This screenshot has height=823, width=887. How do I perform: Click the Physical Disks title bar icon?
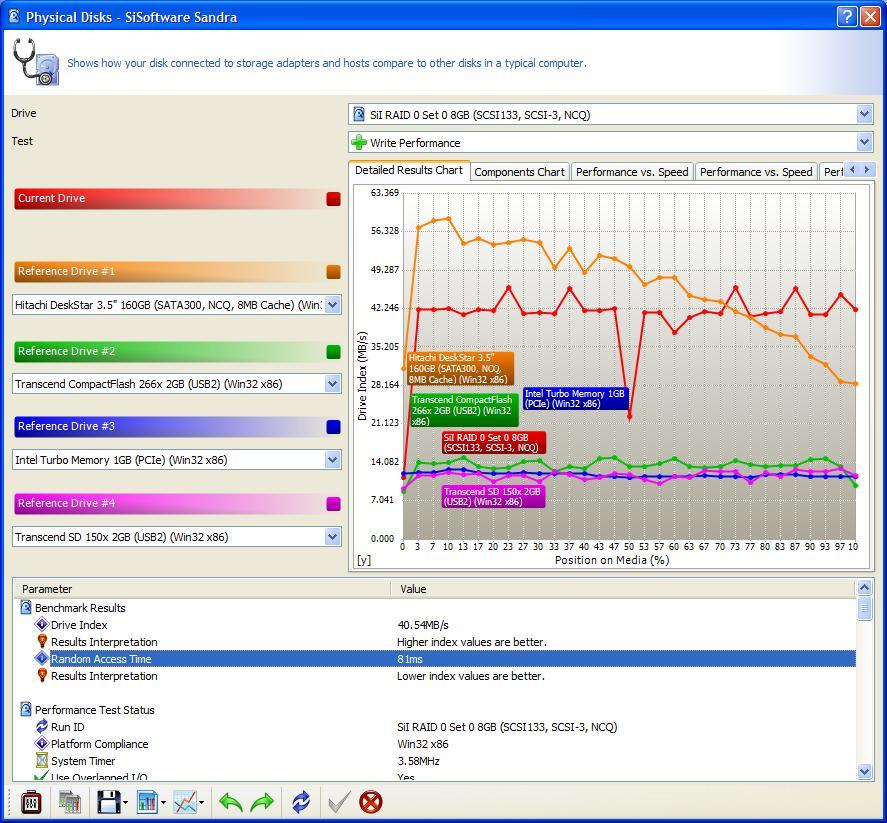[14, 16]
